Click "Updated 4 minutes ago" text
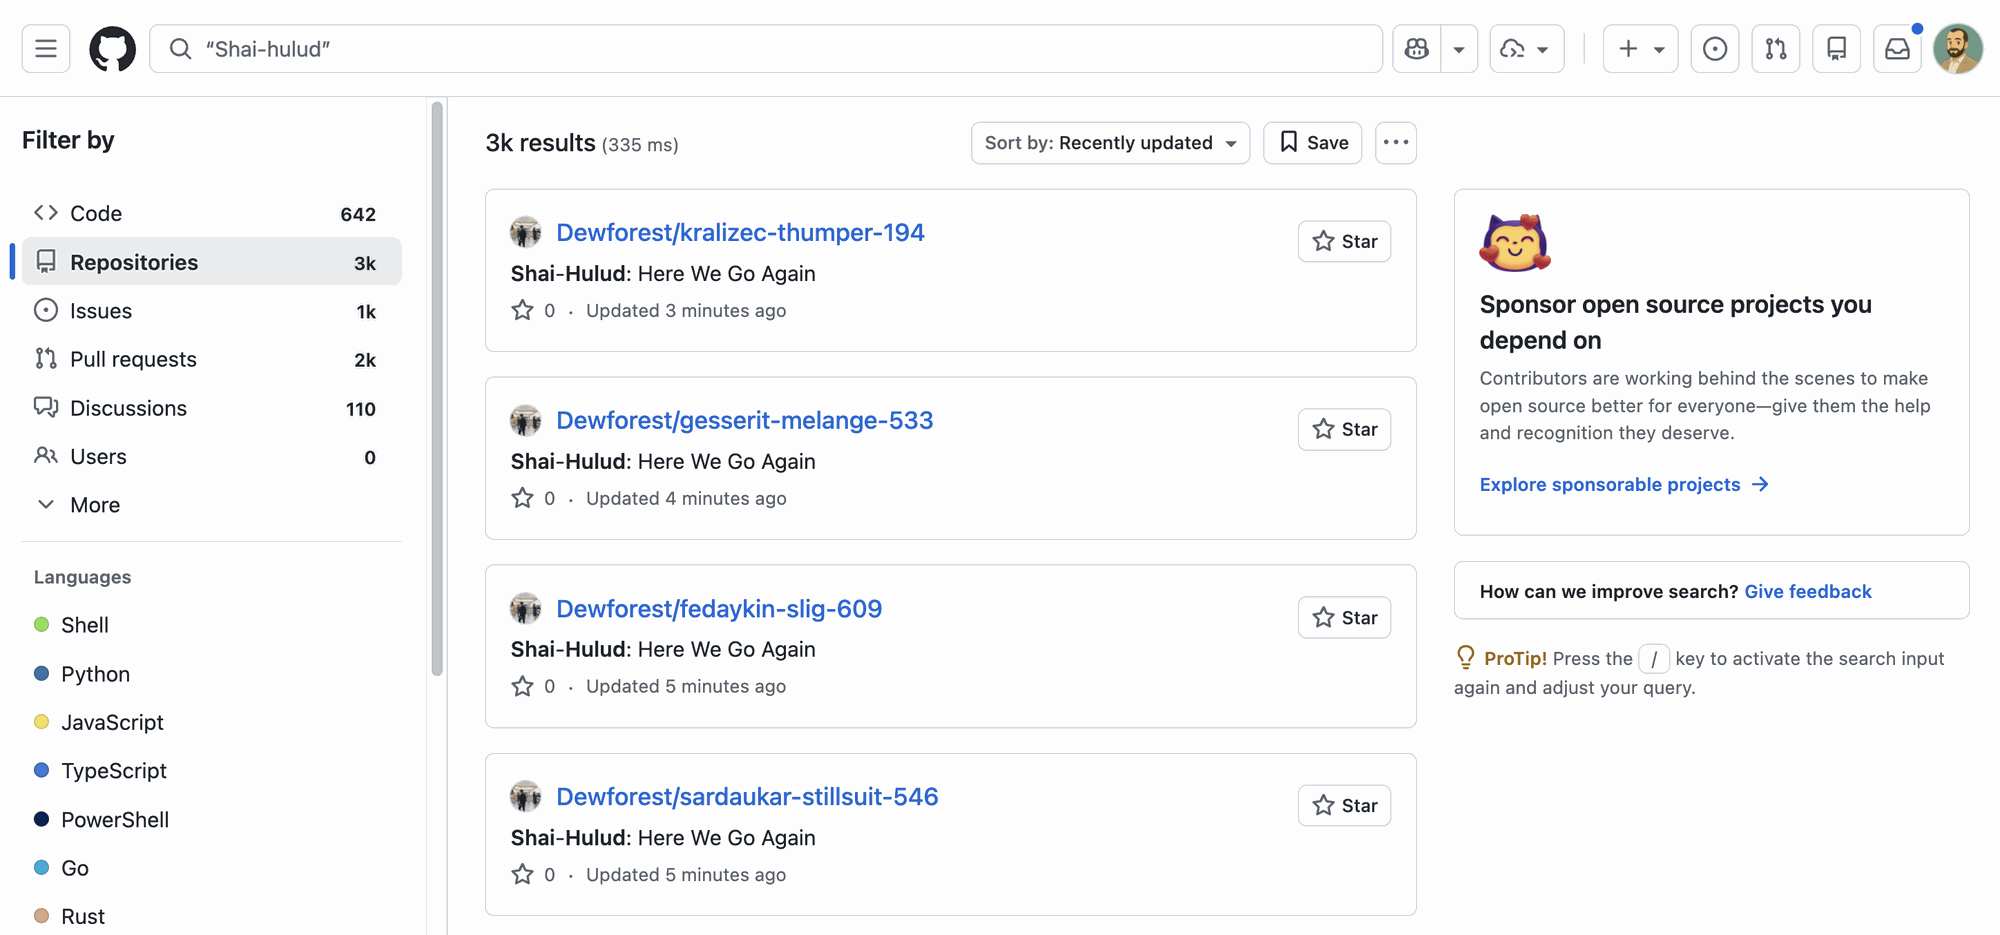Viewport: 2000px width, 935px height. (686, 498)
